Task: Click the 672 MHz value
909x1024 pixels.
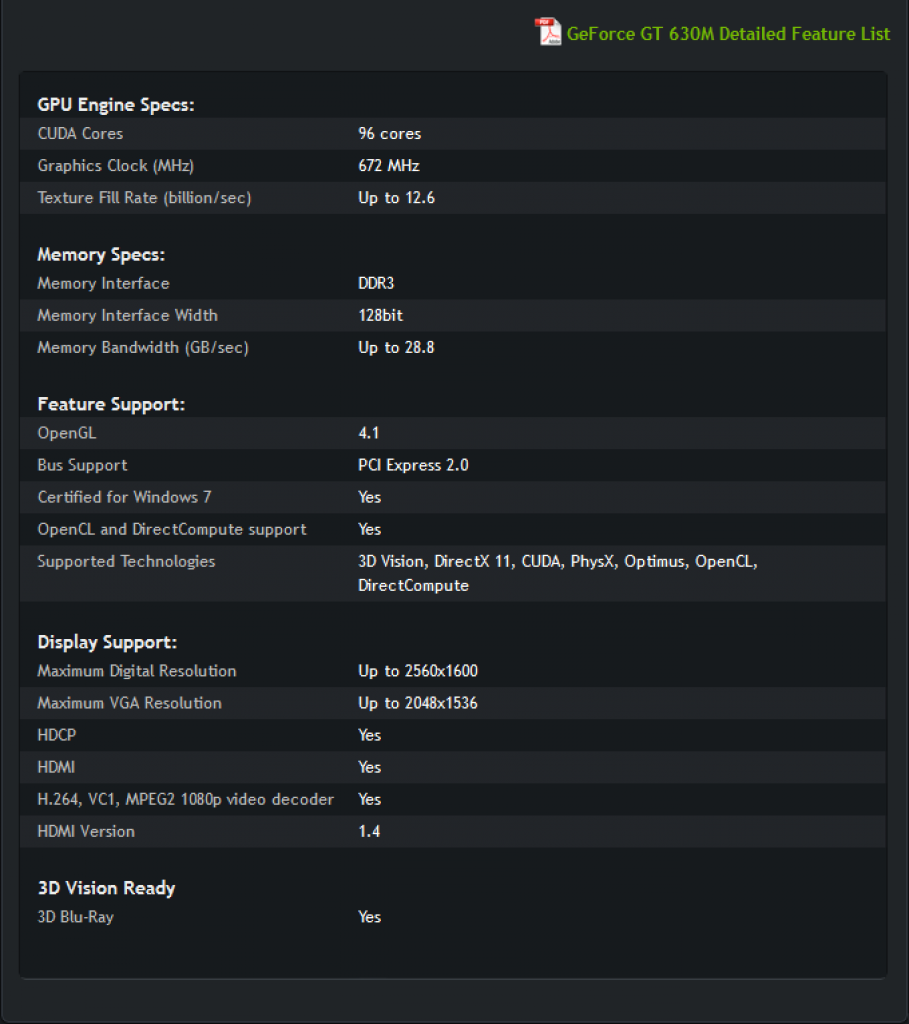Action: (389, 166)
